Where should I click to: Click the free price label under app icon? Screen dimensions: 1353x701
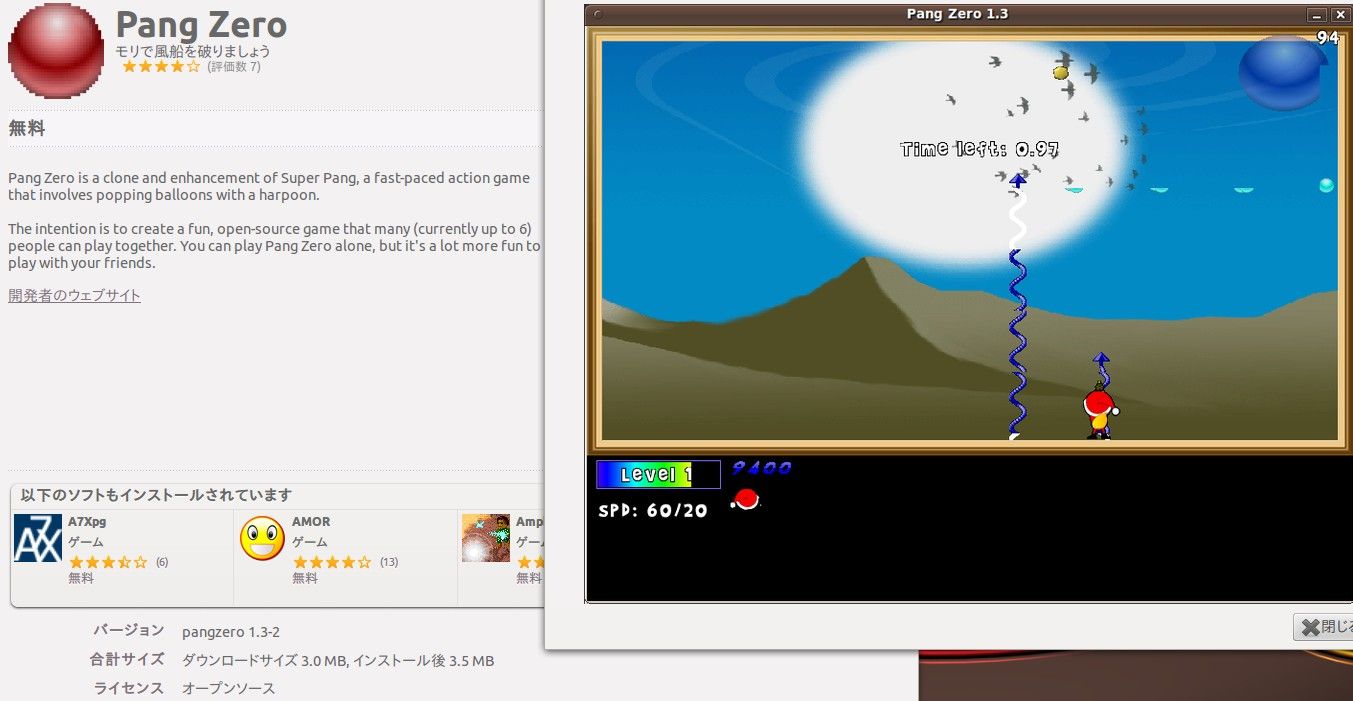click(x=27, y=128)
